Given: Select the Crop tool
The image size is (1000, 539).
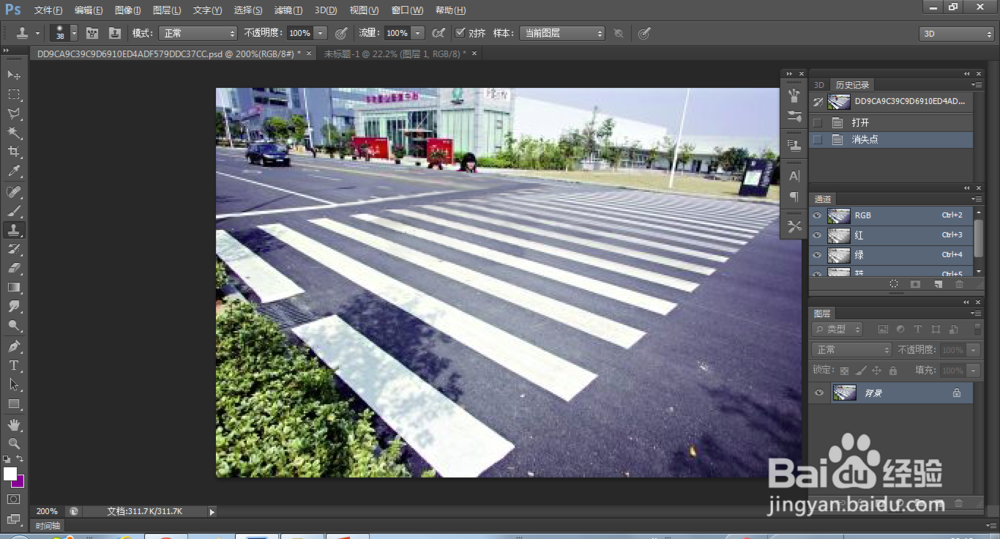Looking at the screenshot, I should point(13,152).
